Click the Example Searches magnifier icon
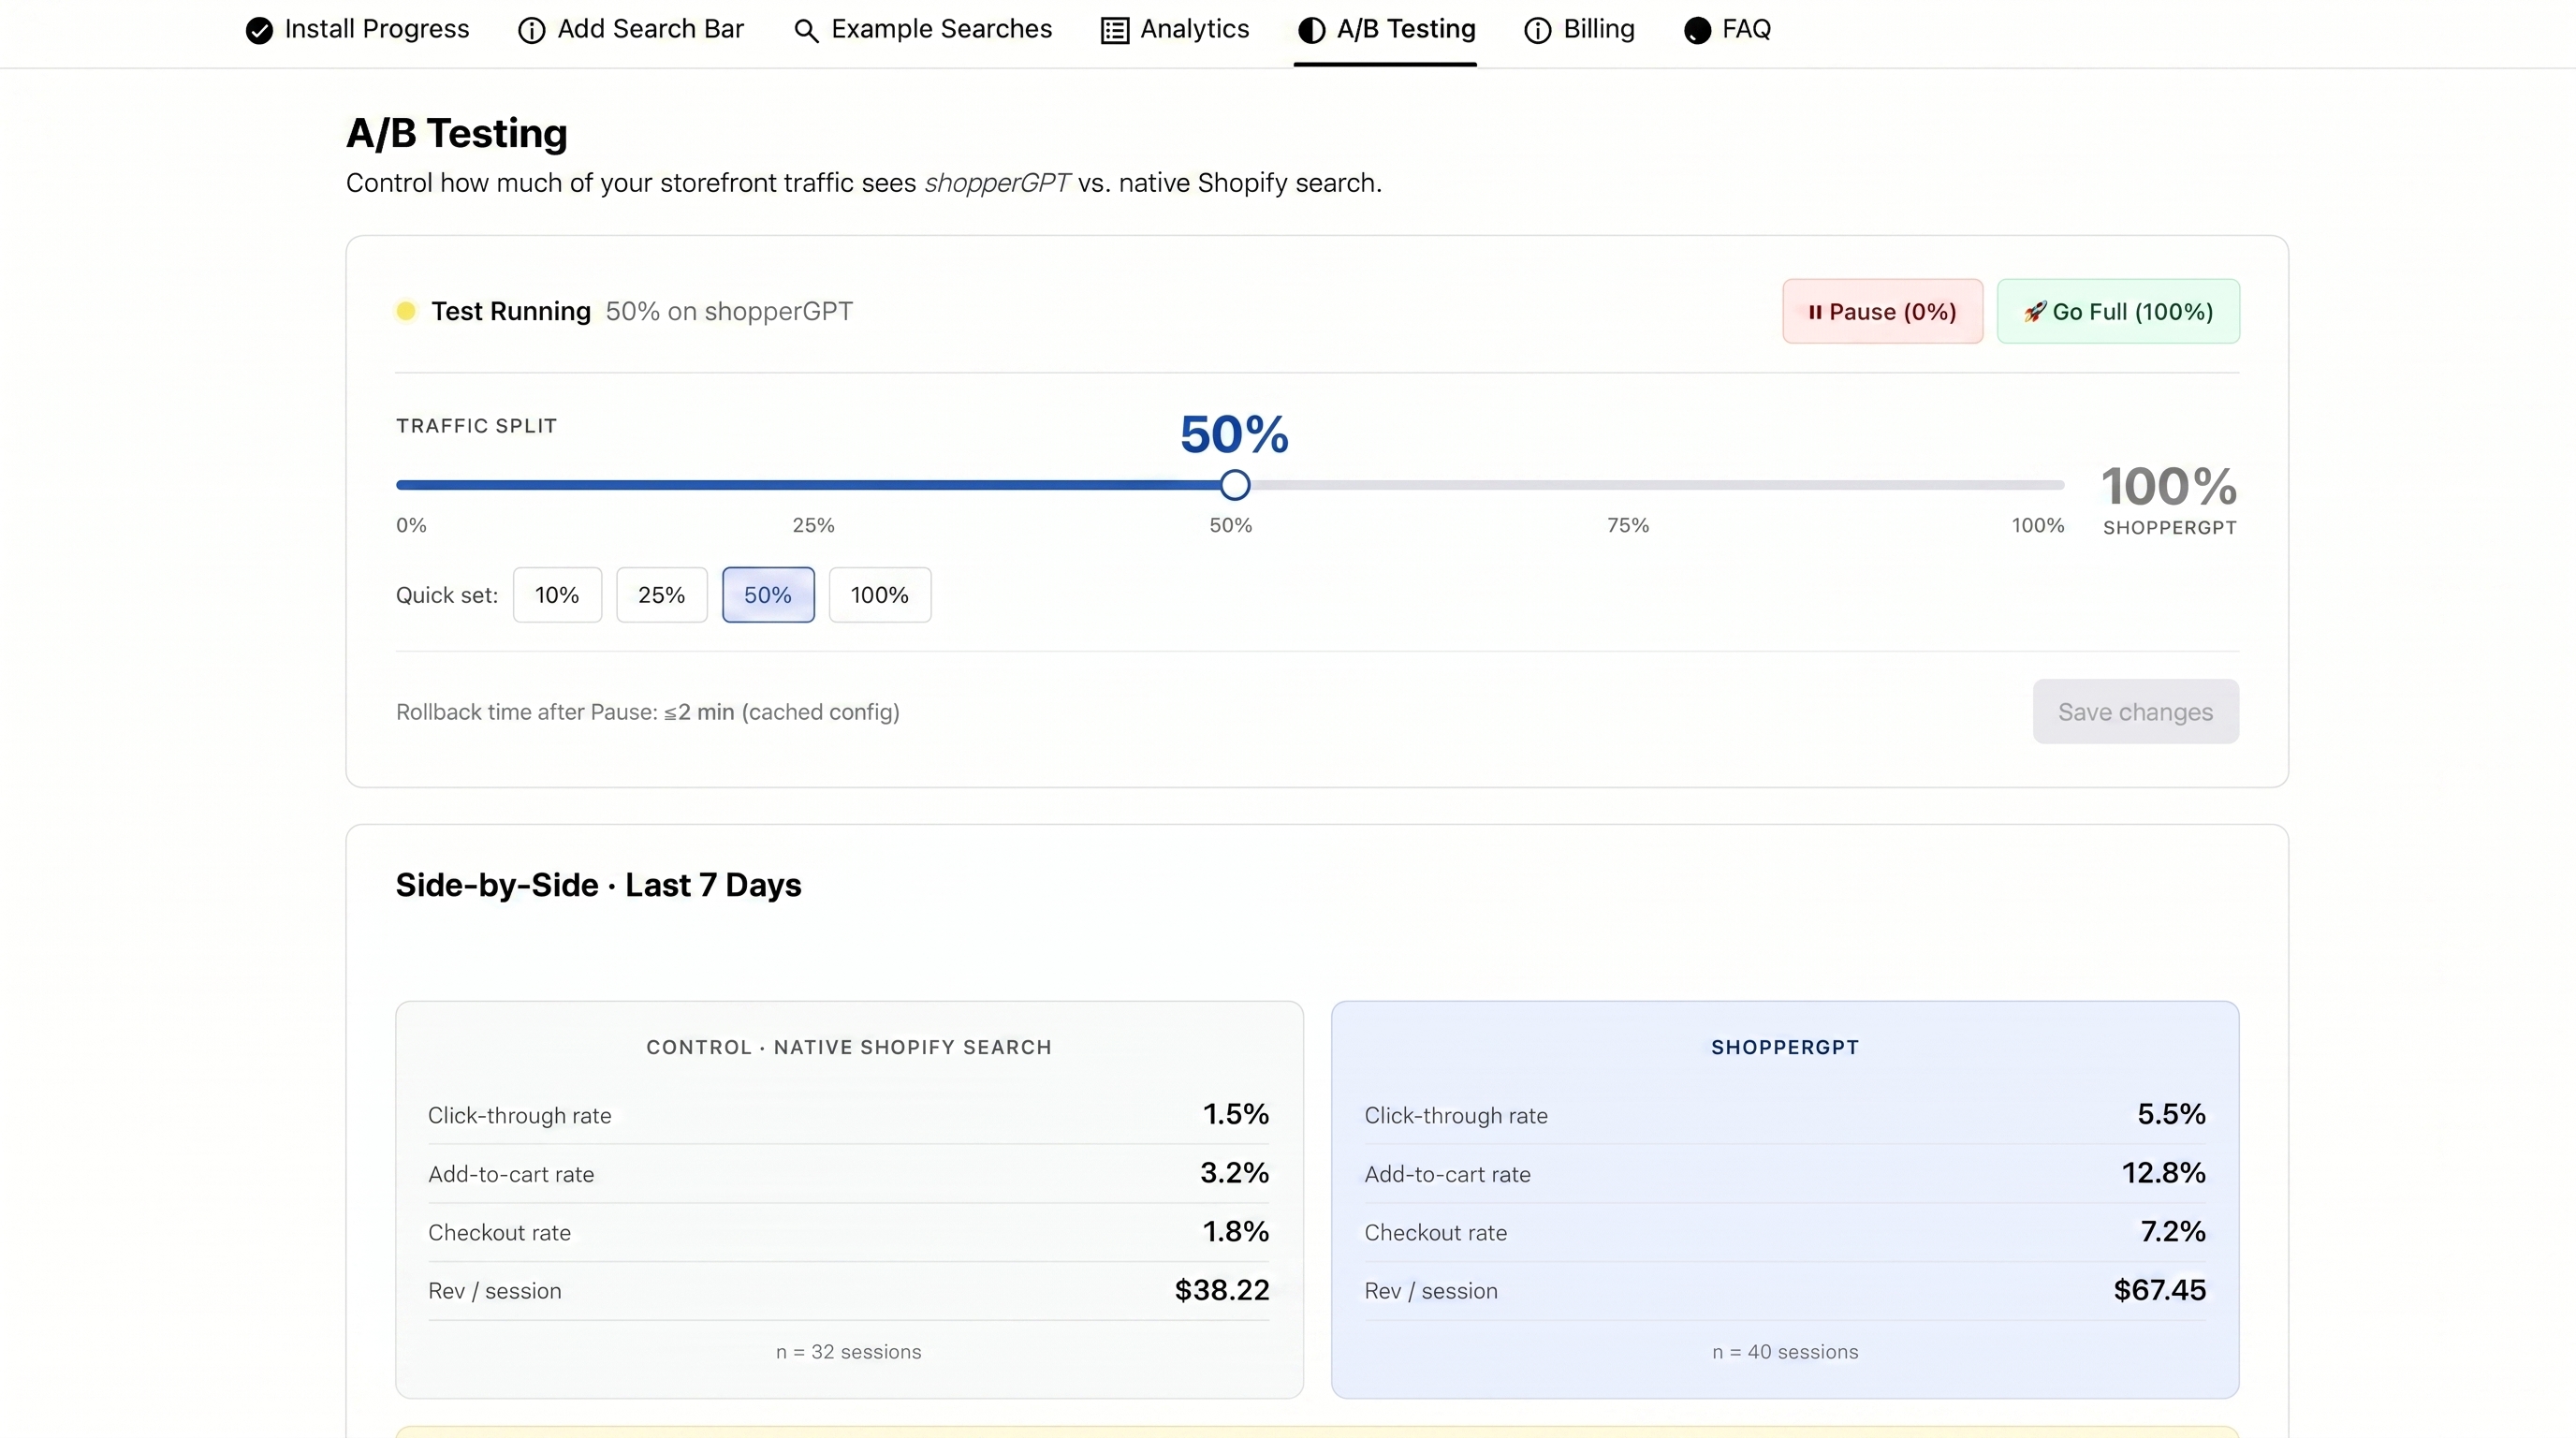Viewport: 2576px width, 1438px height. pos(806,31)
